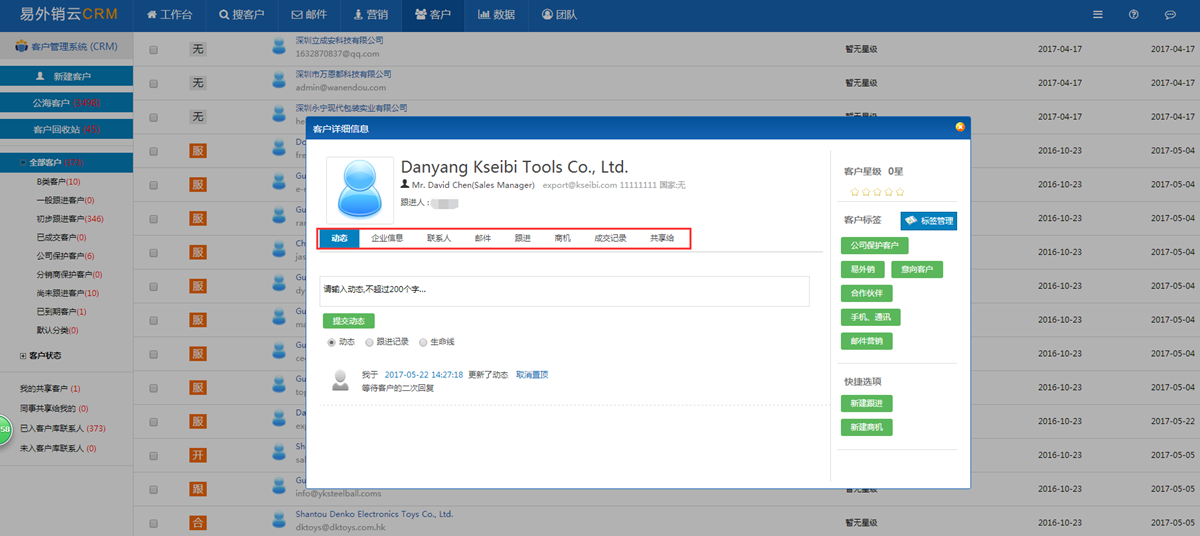This screenshot has width=1200, height=536.
Task: Expand the 客户状态 tree node
Action: click(23, 355)
